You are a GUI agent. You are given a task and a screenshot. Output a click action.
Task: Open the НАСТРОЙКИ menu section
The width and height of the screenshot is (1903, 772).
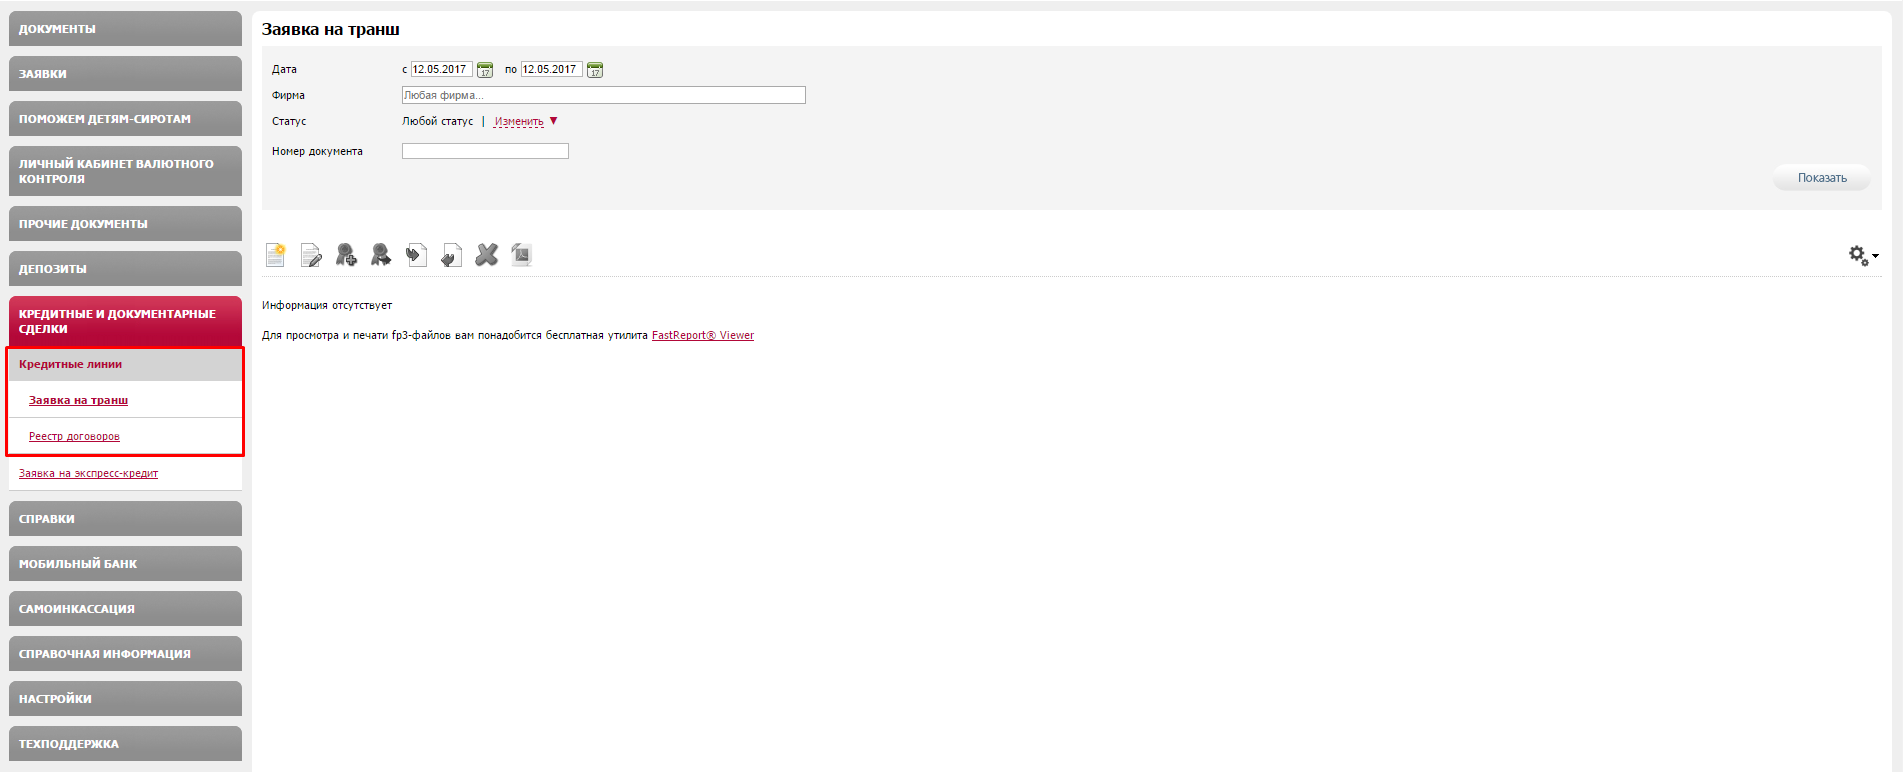pos(125,699)
